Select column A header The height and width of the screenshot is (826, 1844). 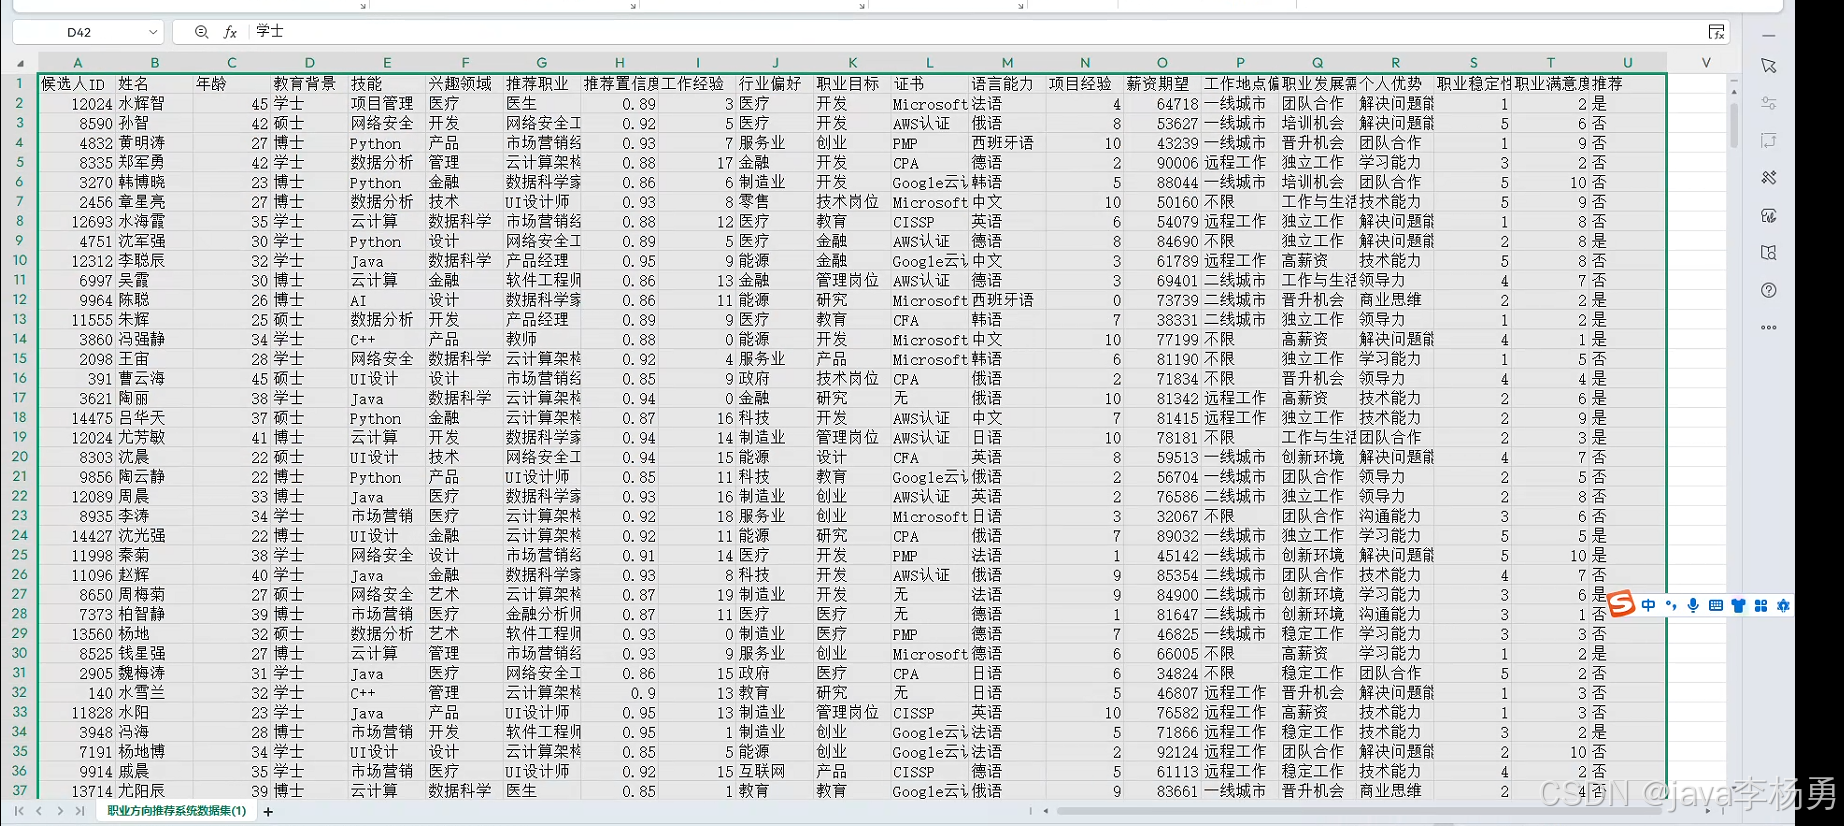click(x=77, y=62)
